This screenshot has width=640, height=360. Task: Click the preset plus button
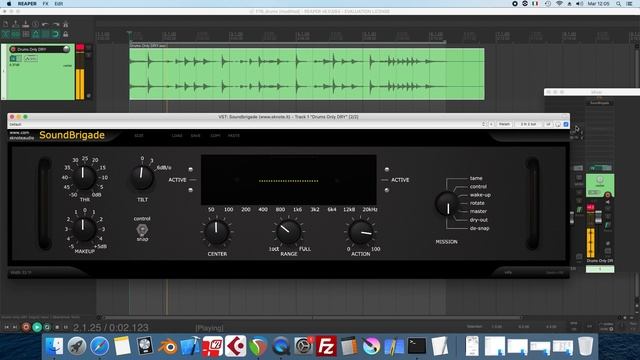(491, 124)
